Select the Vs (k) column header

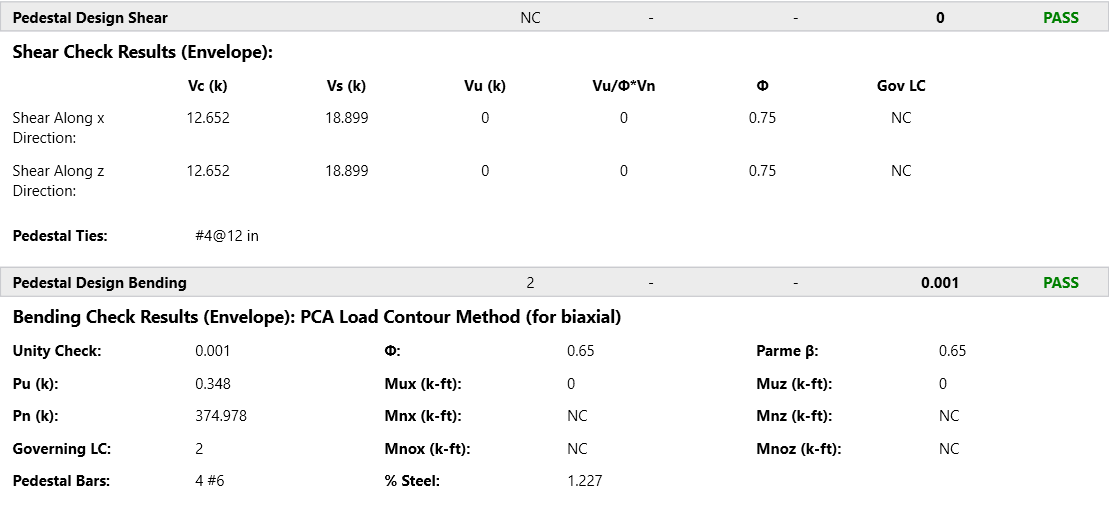point(346,86)
